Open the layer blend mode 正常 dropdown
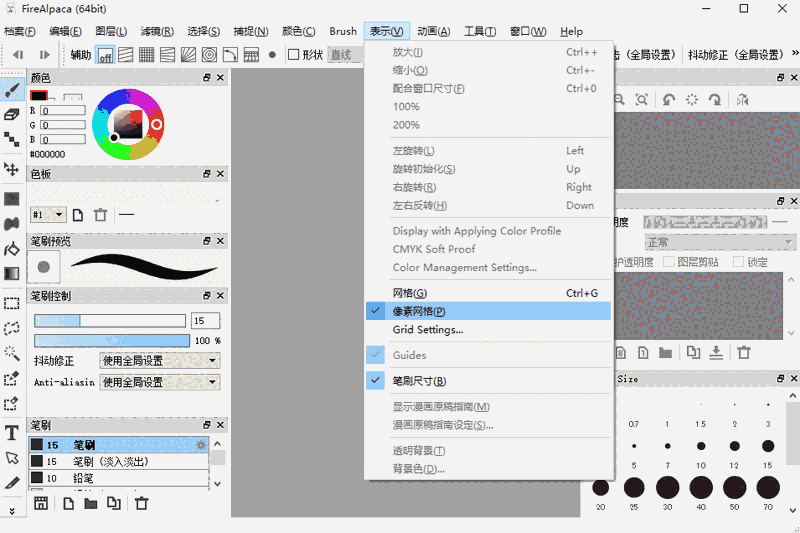800x533 pixels. pos(720,242)
